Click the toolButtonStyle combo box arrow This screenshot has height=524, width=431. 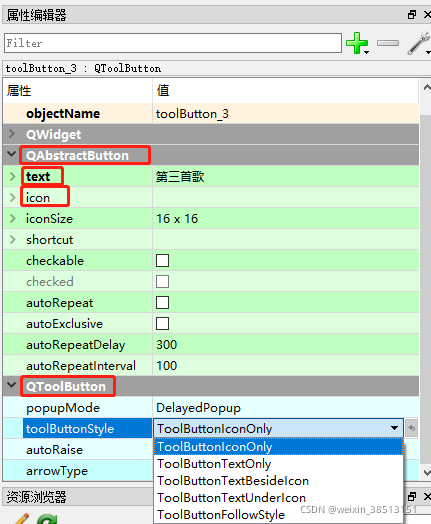(x=395, y=428)
